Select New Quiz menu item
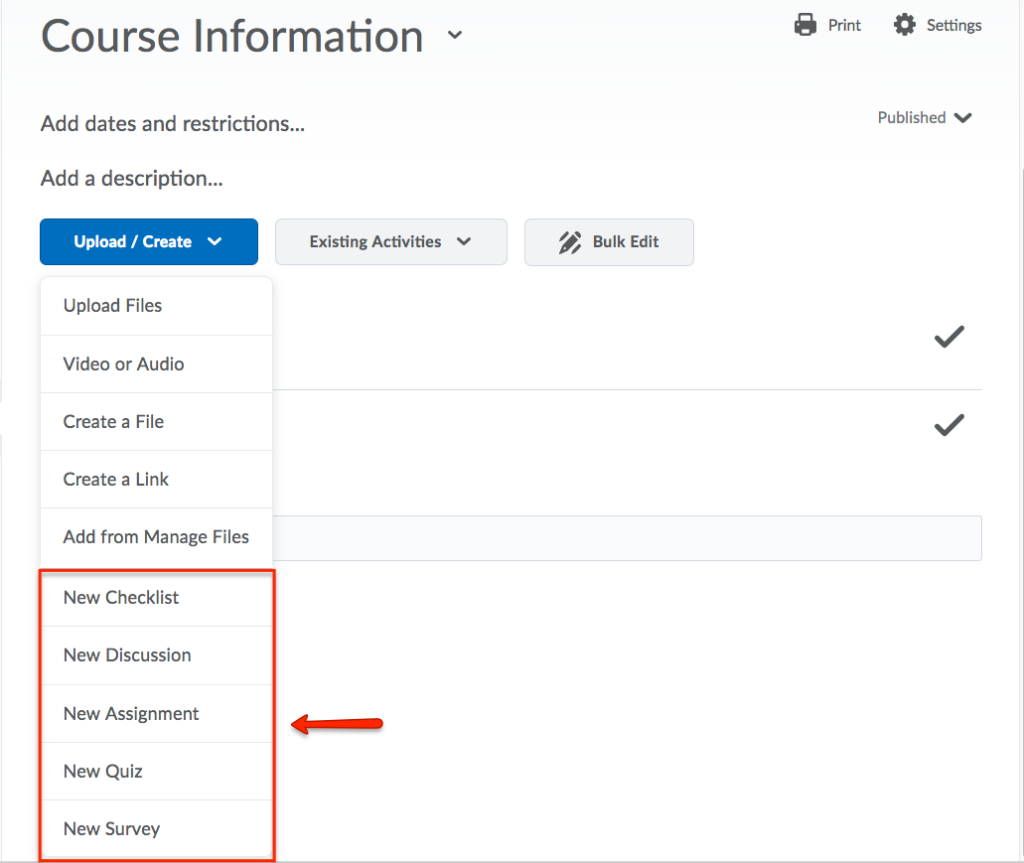The image size is (1024, 863). pos(103,772)
